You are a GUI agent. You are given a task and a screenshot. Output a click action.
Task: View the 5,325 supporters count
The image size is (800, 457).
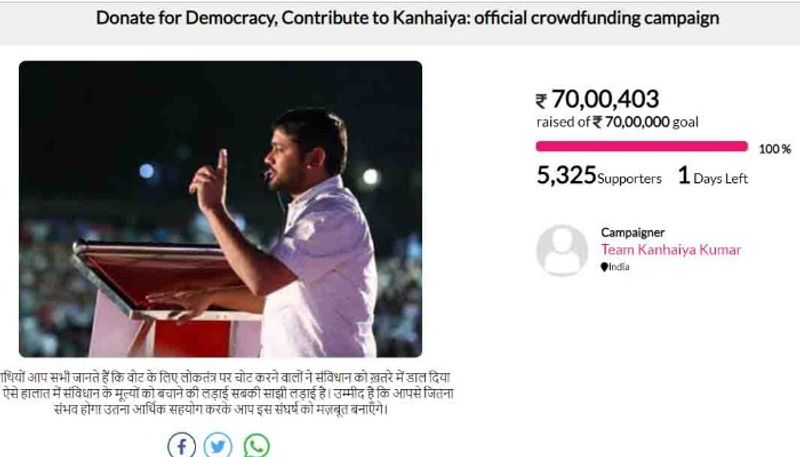566,176
